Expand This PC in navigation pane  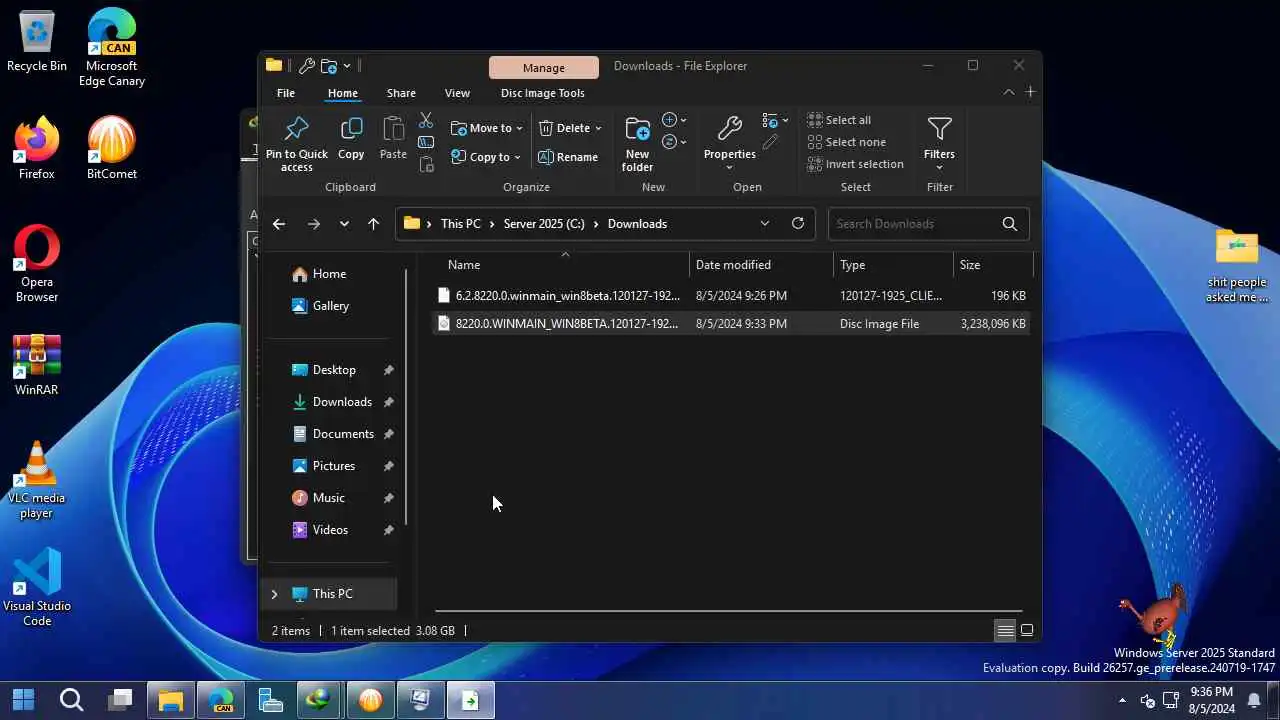click(x=274, y=594)
